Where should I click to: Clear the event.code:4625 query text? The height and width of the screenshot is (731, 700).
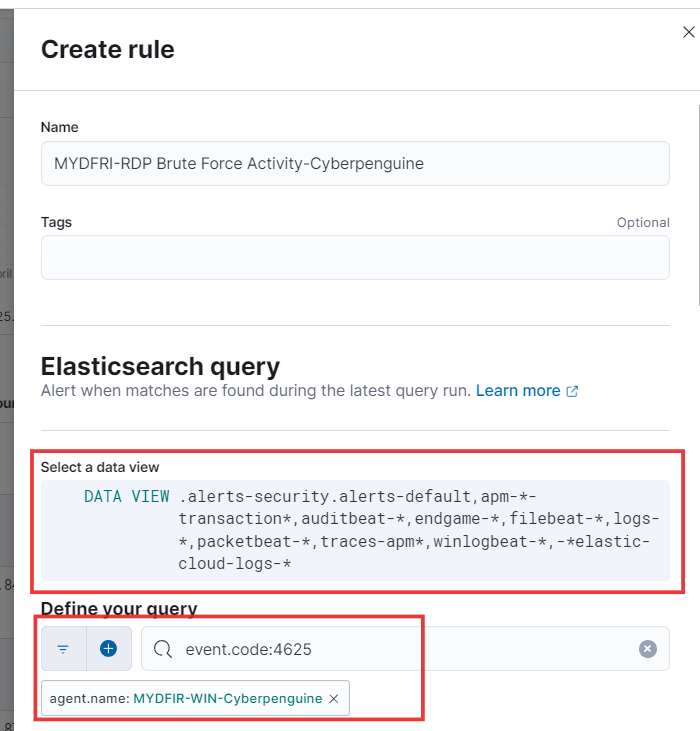point(647,649)
